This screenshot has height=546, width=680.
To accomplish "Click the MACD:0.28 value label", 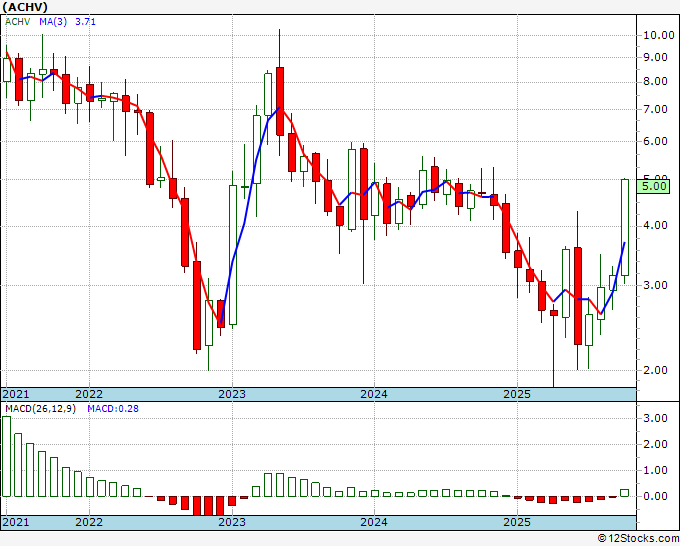I will [x=113, y=409].
